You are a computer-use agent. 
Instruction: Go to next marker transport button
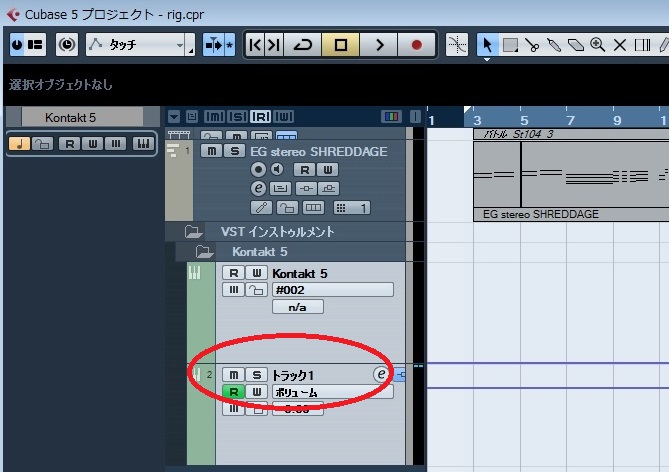[x=273, y=44]
